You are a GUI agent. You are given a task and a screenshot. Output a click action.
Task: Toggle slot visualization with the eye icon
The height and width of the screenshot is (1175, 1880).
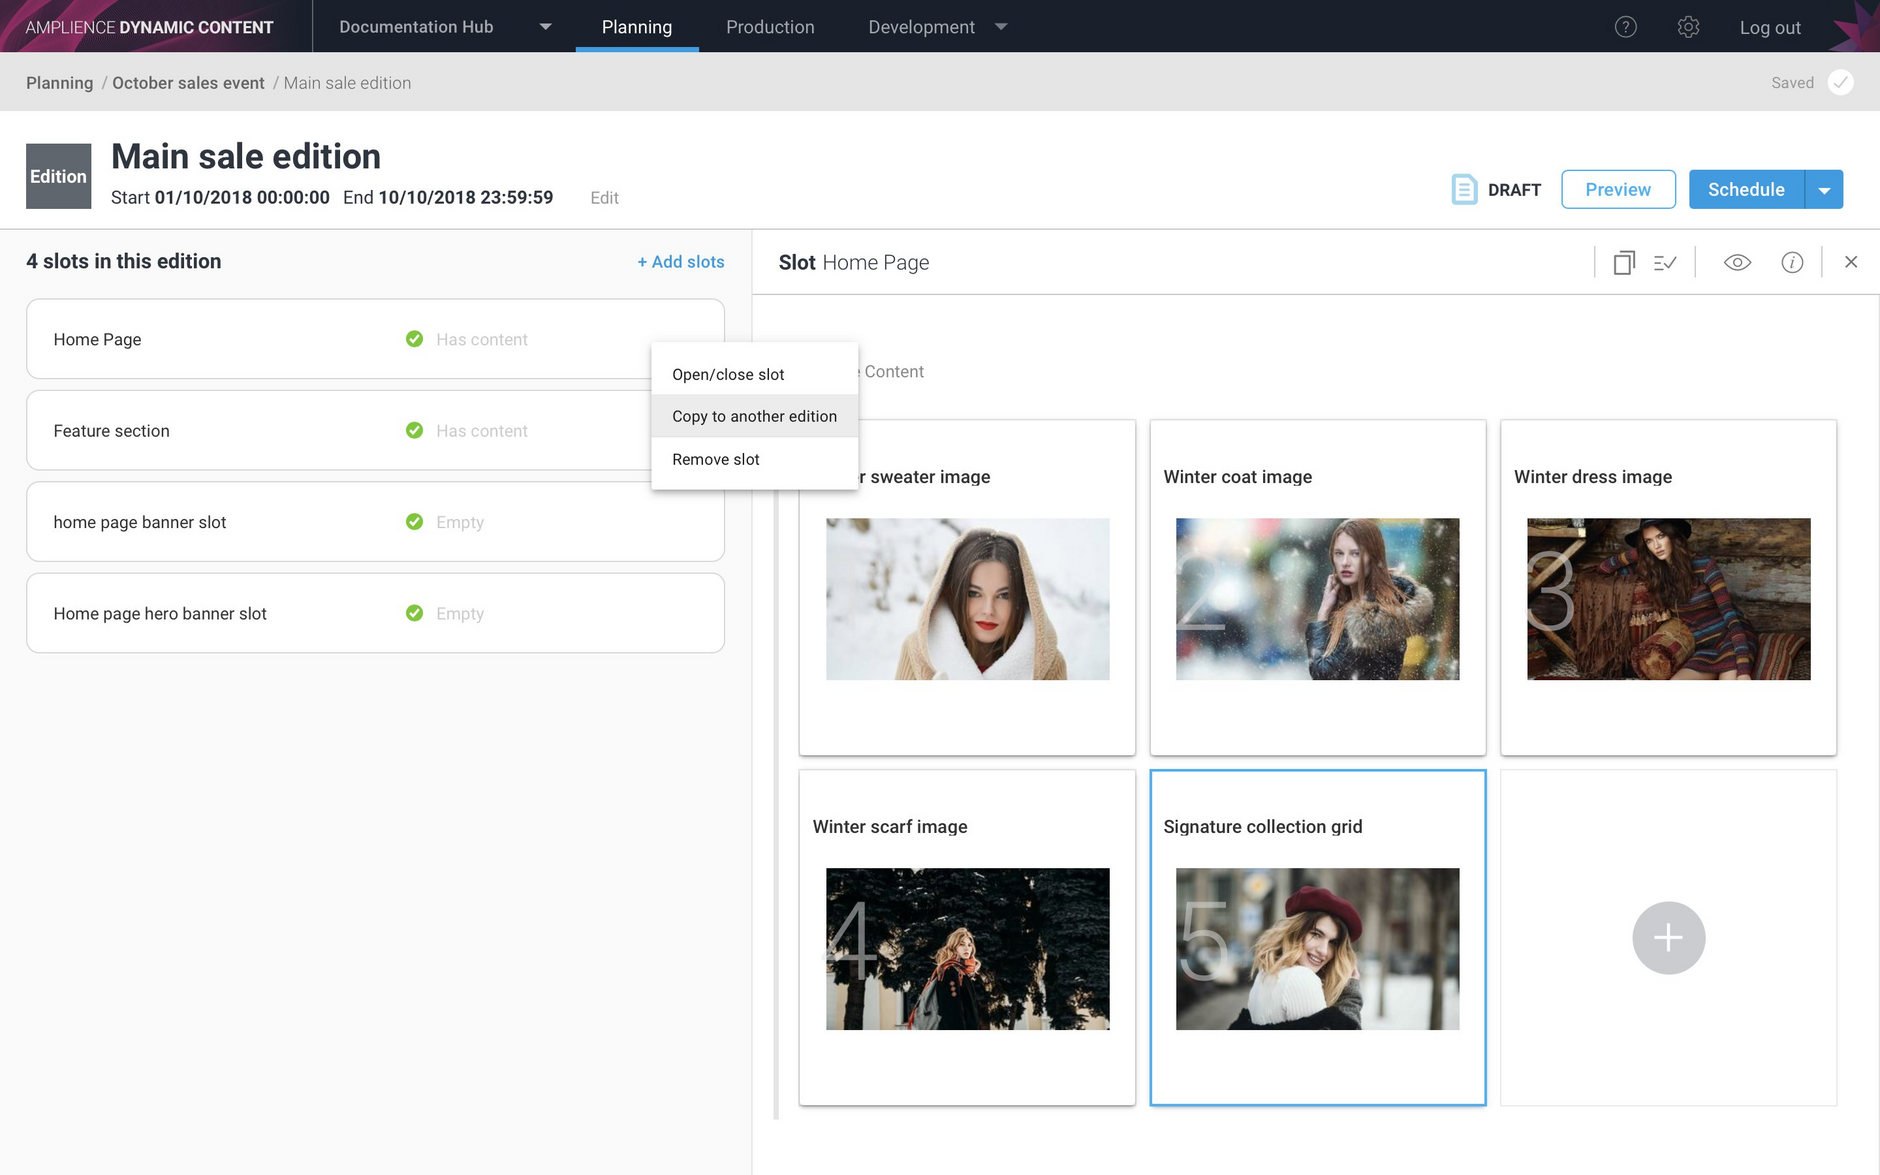point(1737,262)
